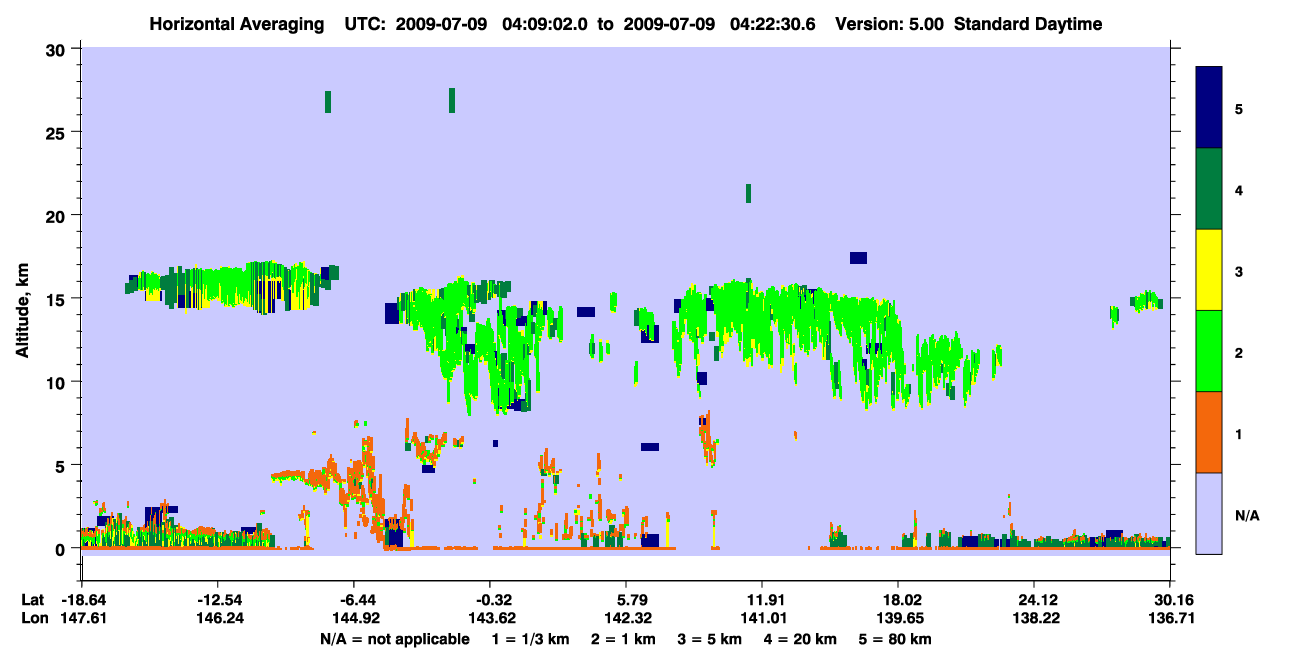Click the 'Lon' axis row label
This screenshot has width=1300, height=667.
click(33, 618)
